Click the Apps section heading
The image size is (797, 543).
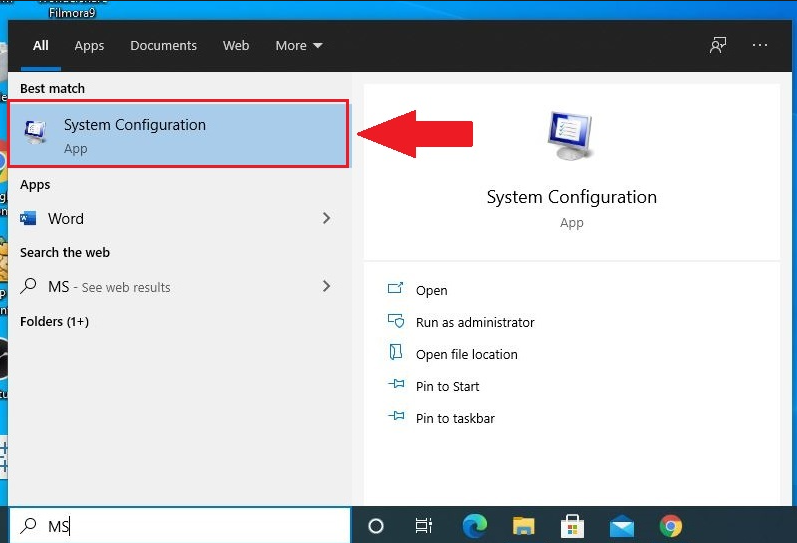click(35, 185)
